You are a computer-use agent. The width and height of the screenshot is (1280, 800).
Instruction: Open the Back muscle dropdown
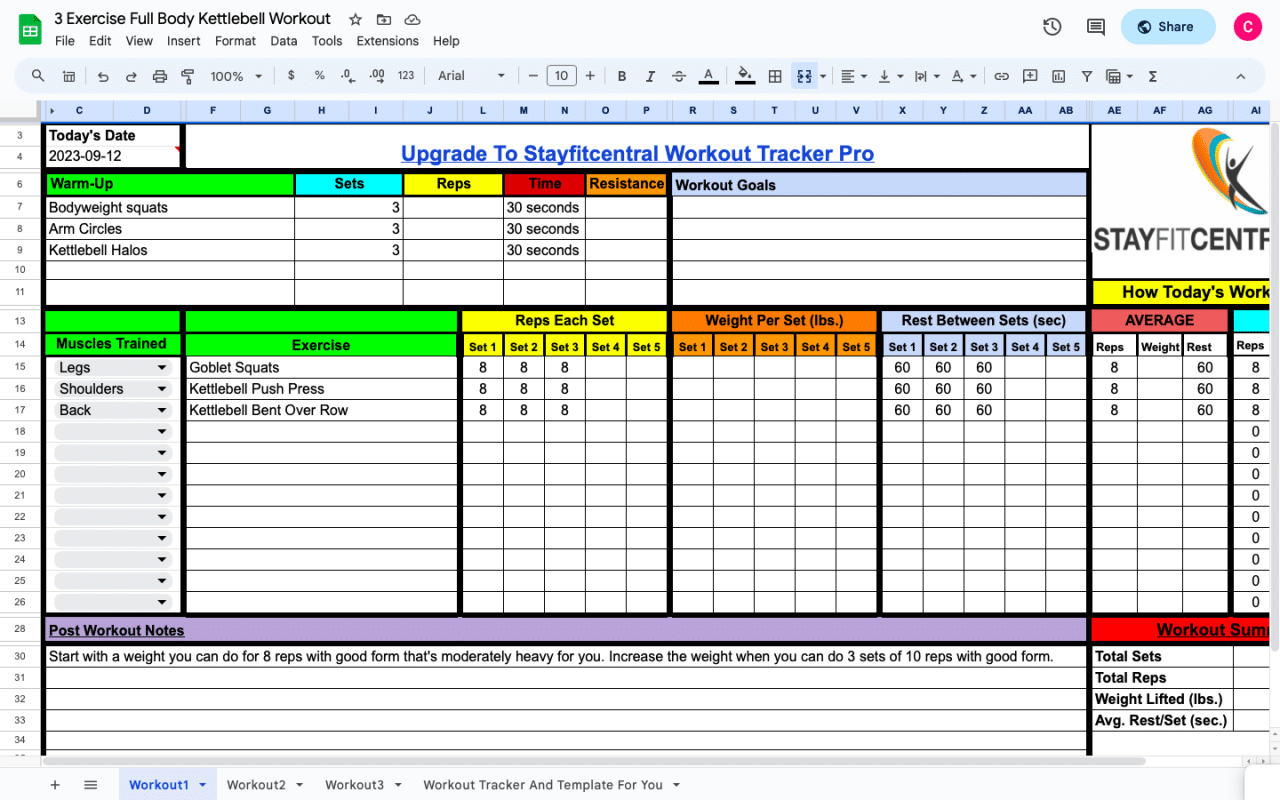click(x=162, y=410)
